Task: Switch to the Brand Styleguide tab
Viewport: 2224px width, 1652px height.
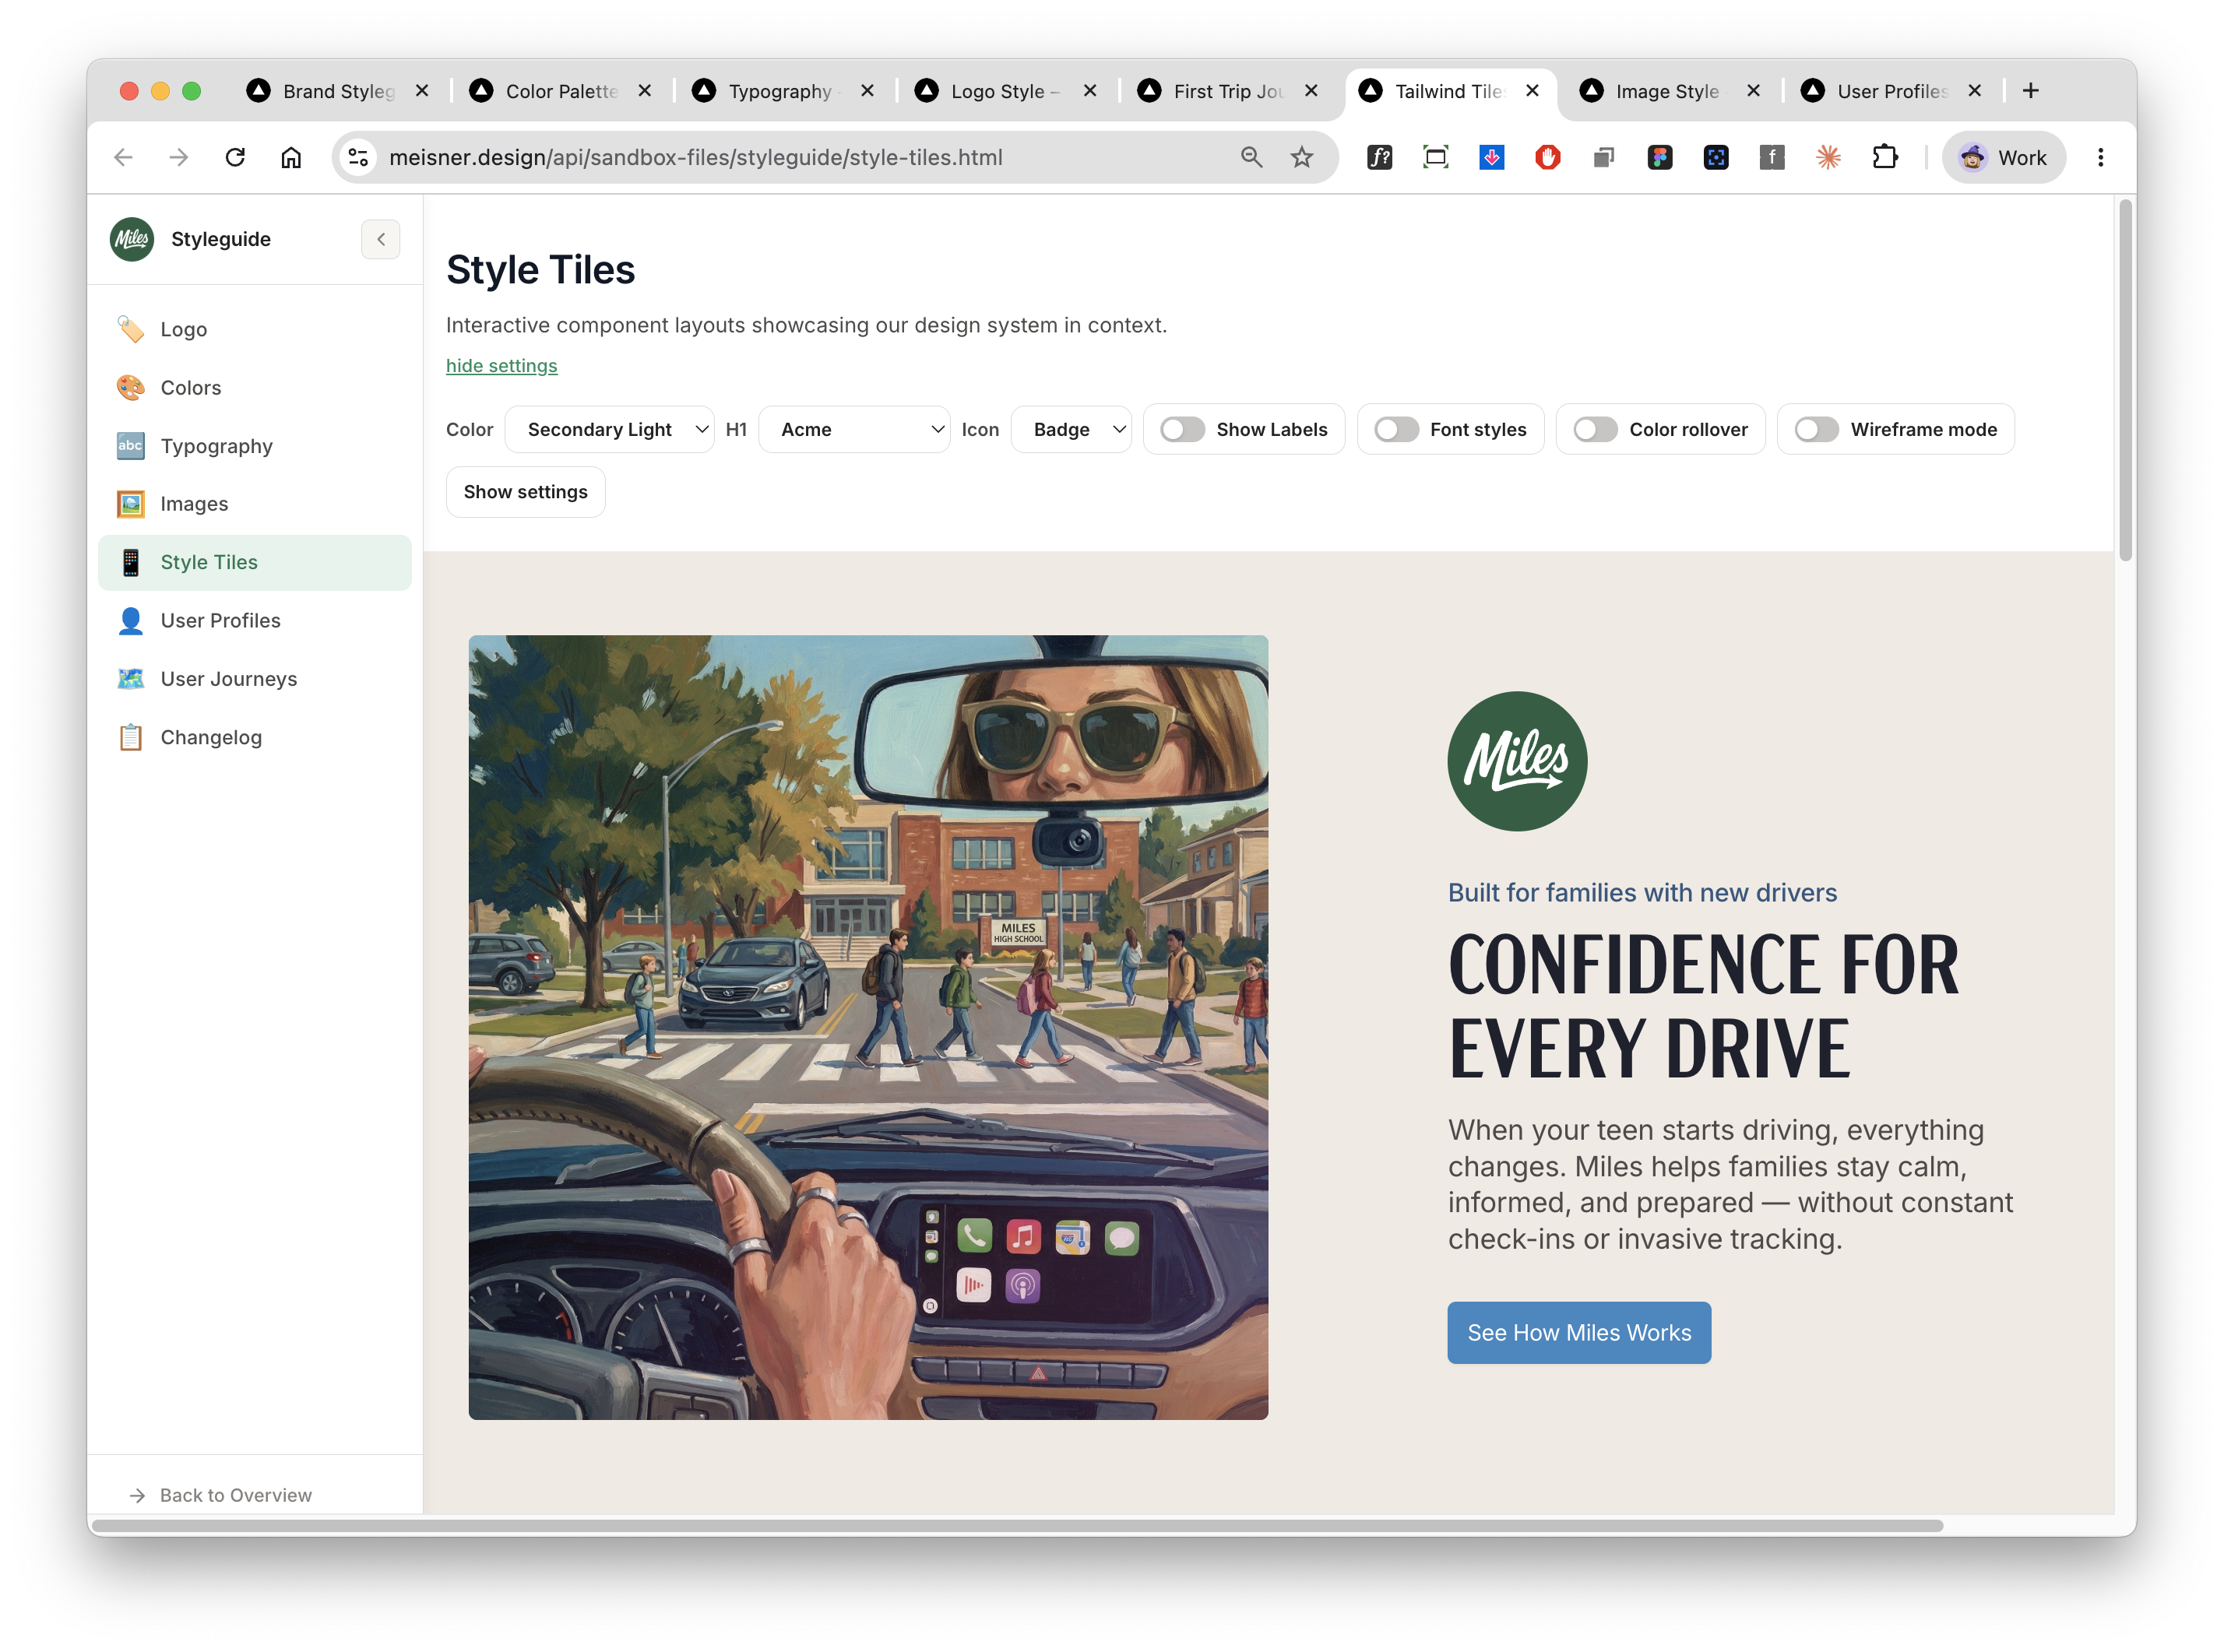Action: point(337,91)
